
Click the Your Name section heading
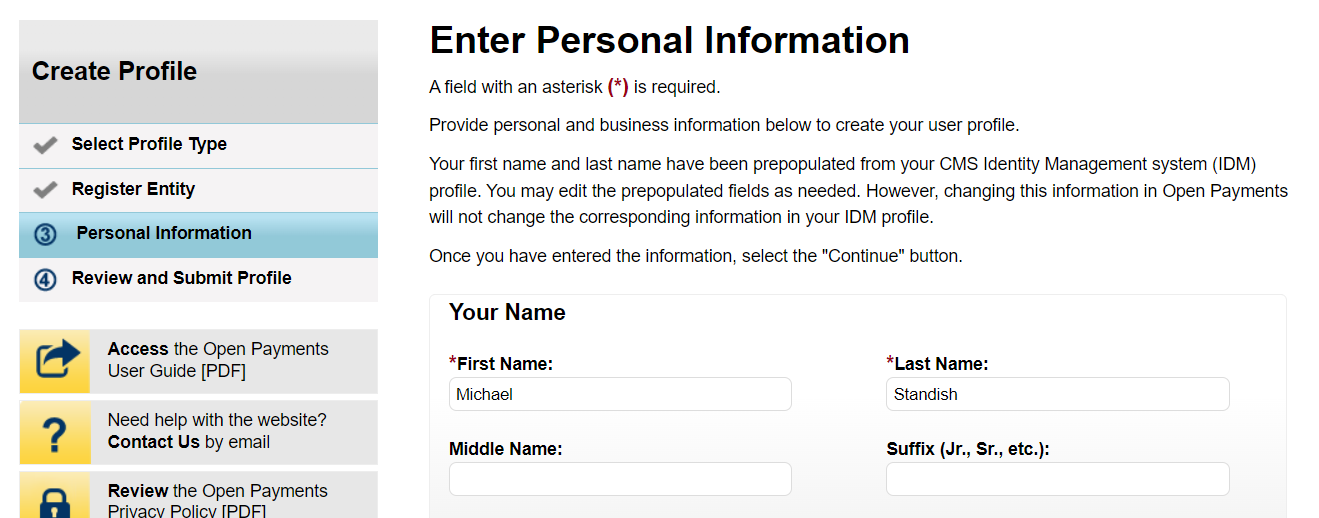pos(507,313)
